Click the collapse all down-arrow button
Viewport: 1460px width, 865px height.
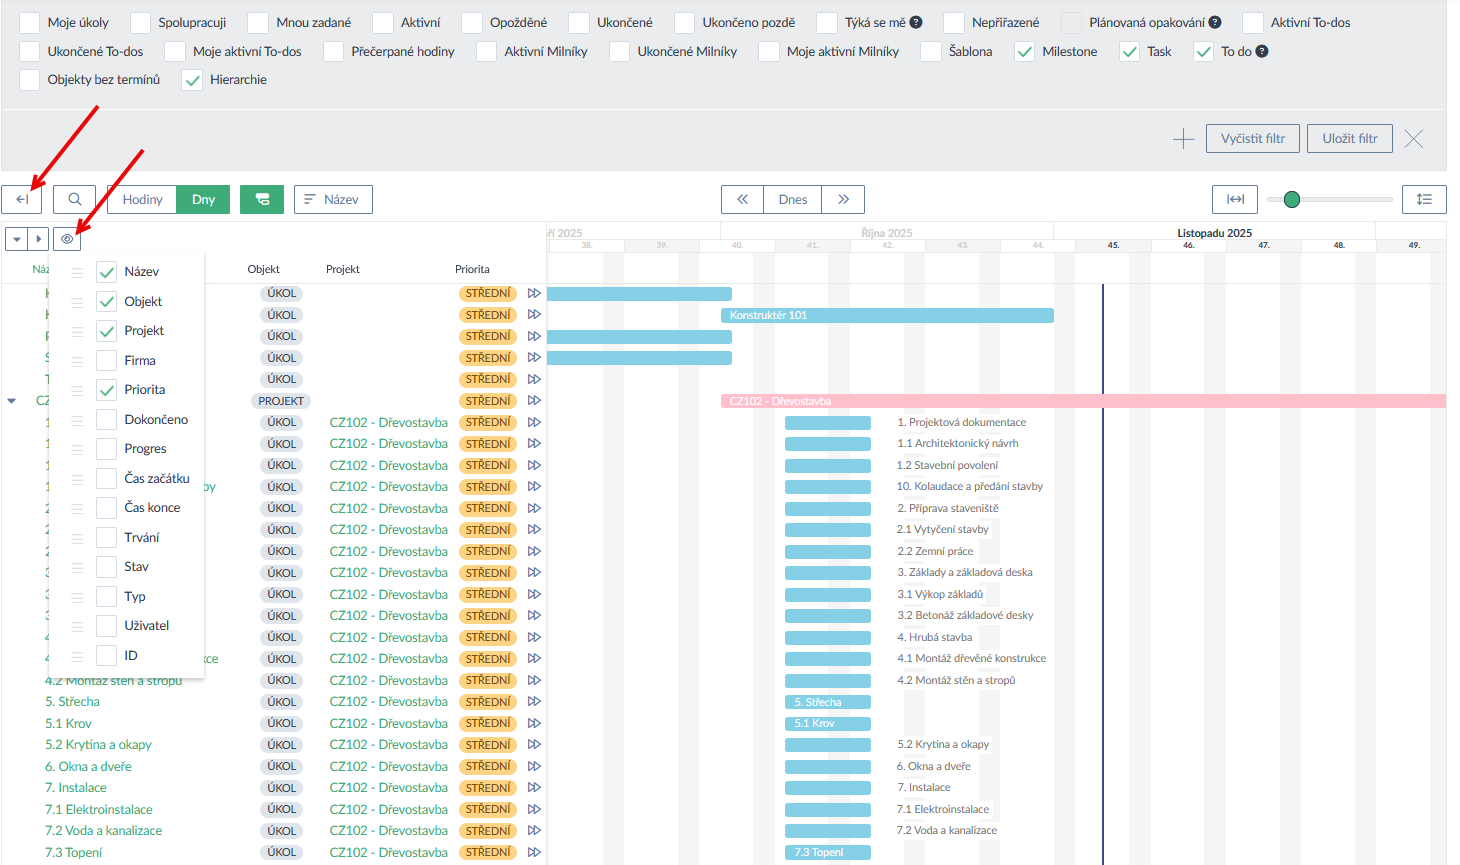[17, 239]
